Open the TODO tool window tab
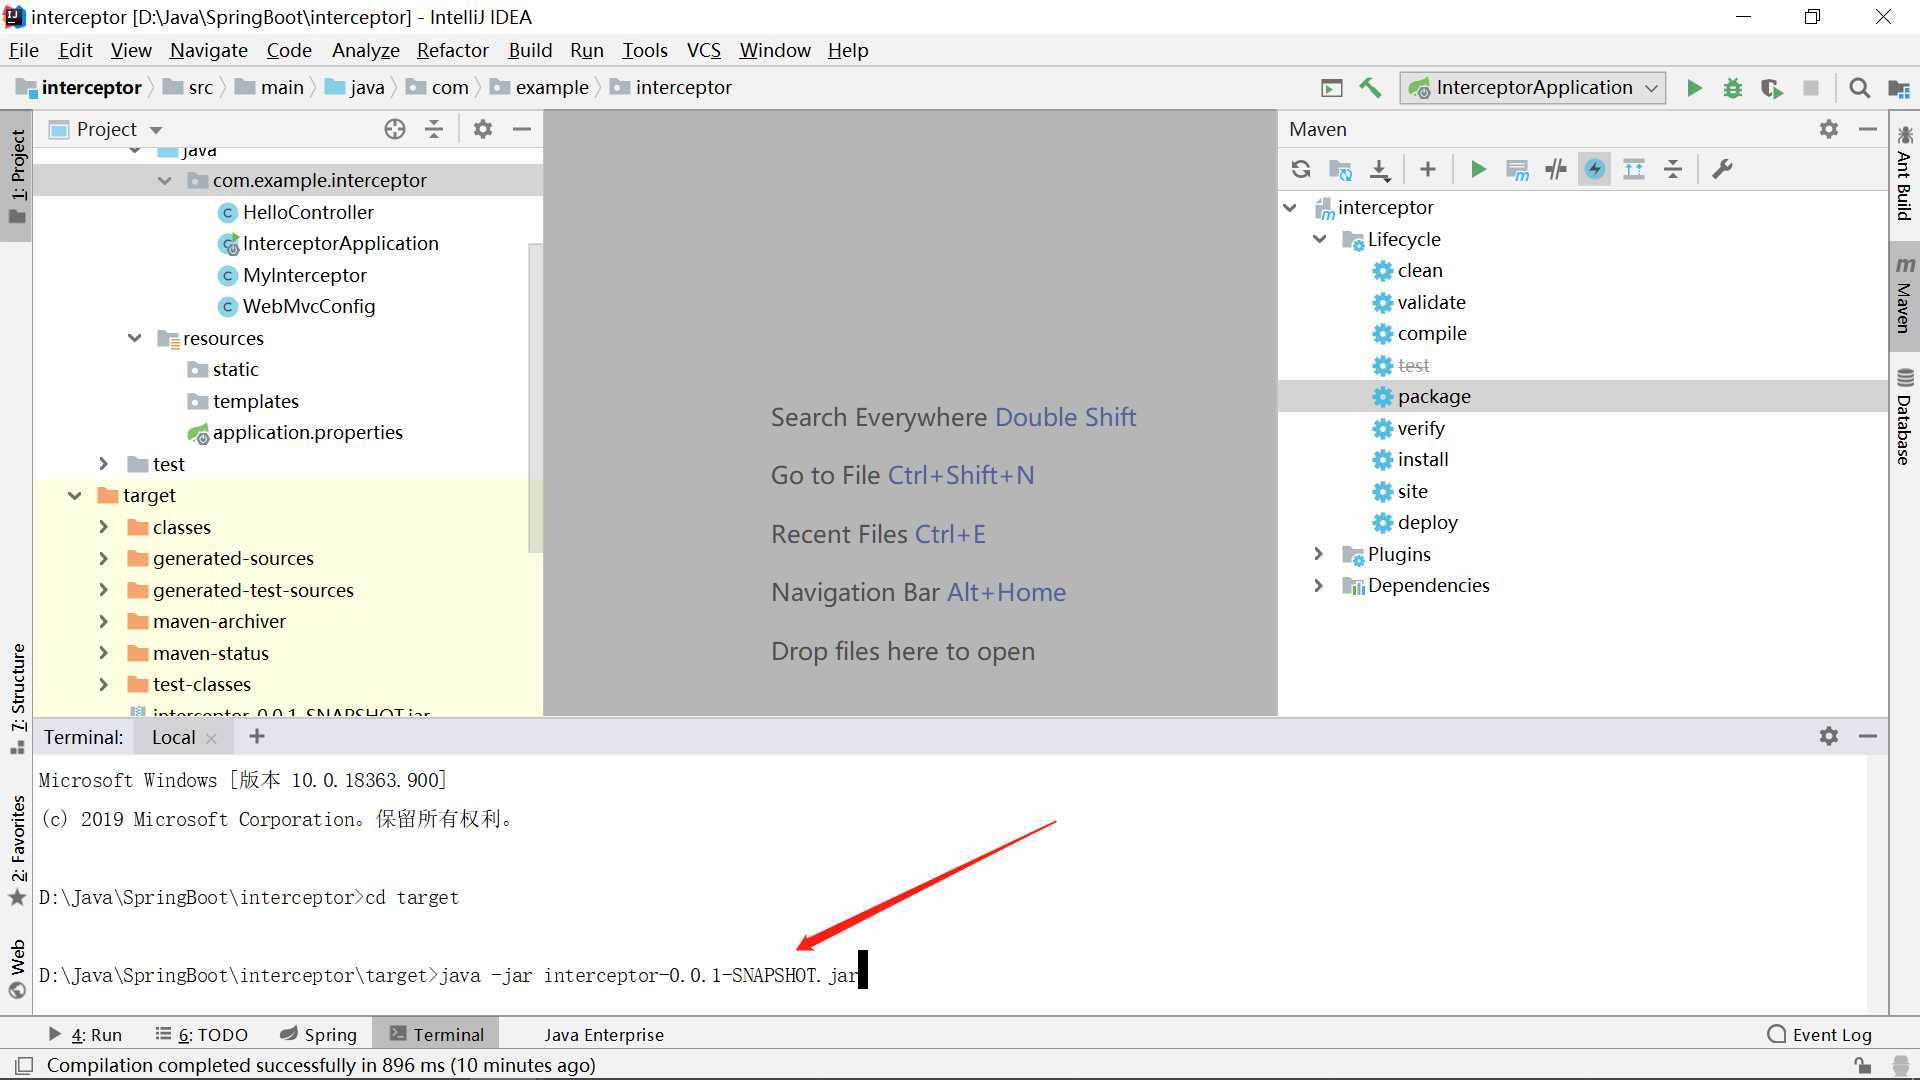The image size is (1920, 1080). click(x=202, y=1035)
